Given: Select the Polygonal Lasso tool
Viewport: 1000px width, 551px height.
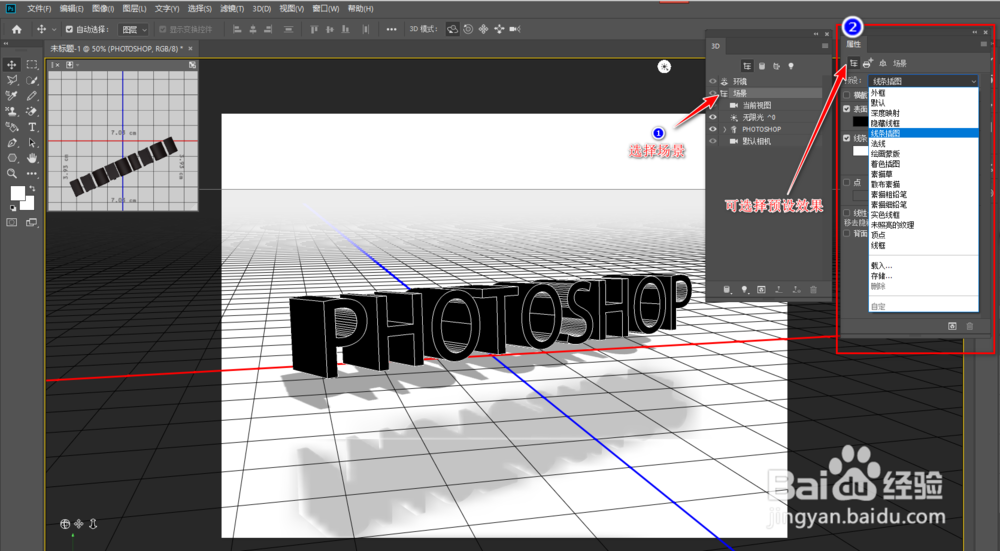Looking at the screenshot, I should click(11, 80).
